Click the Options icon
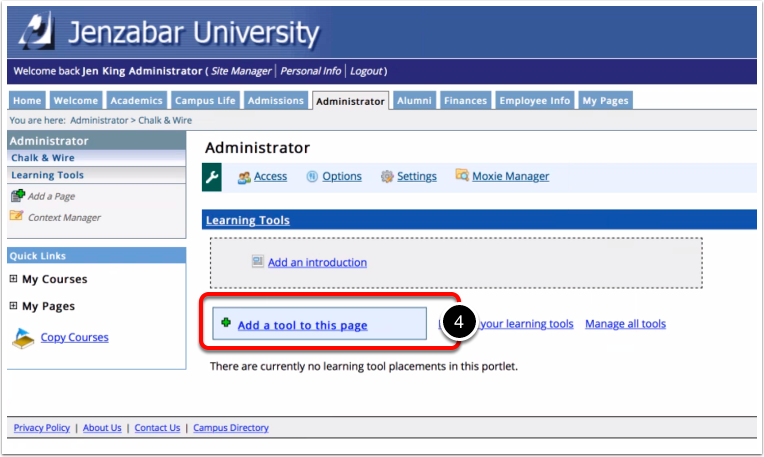 (x=312, y=176)
